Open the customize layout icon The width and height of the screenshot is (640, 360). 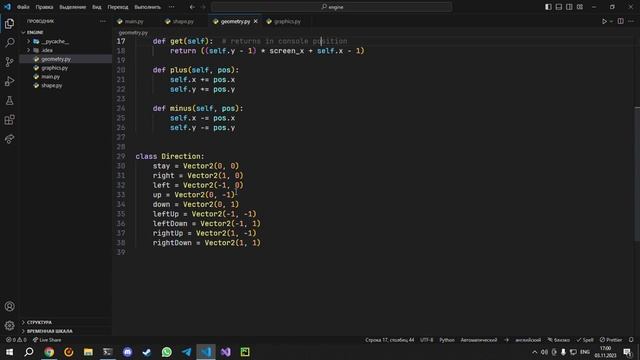click(580, 7)
